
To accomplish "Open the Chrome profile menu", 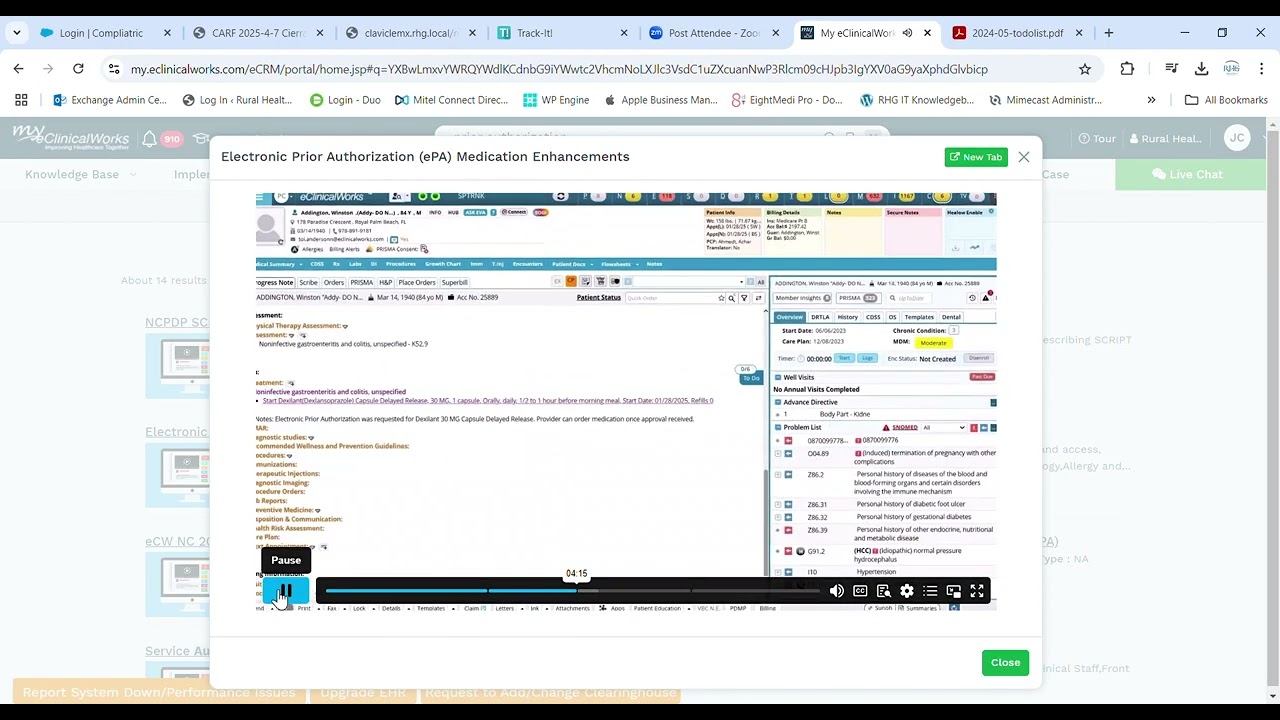I will [1231, 69].
